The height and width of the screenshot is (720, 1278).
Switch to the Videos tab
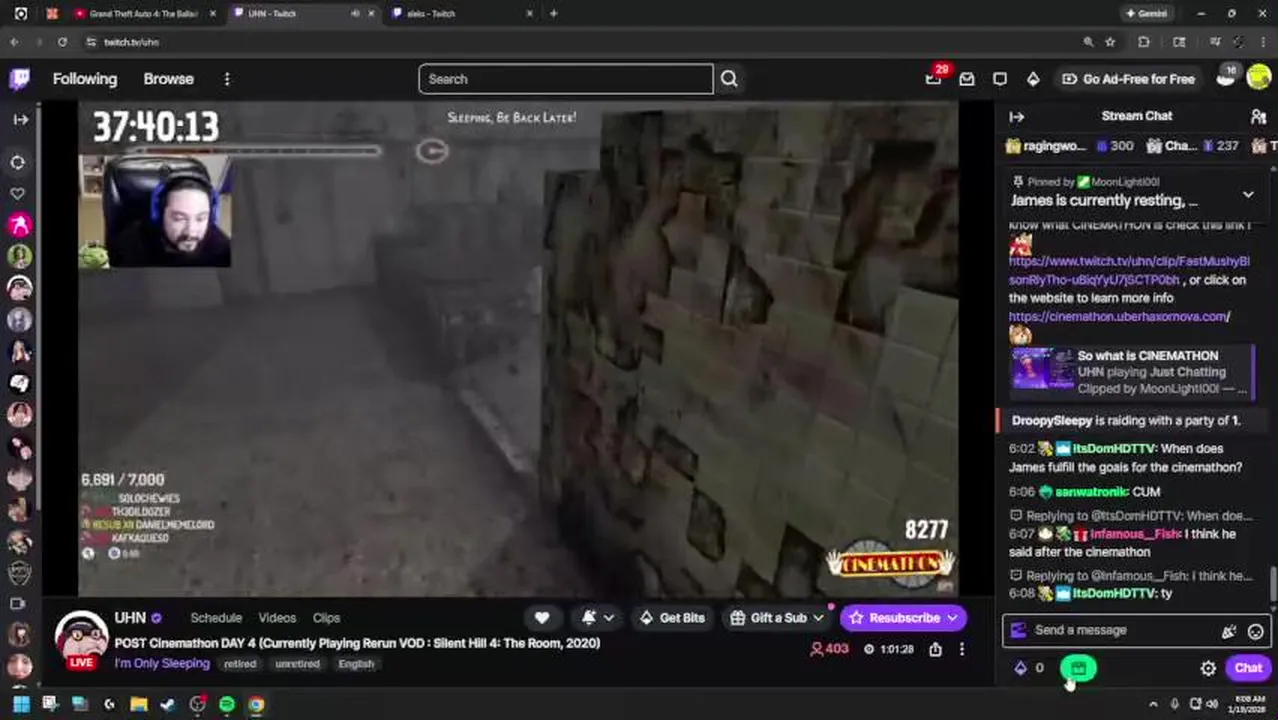pos(277,618)
